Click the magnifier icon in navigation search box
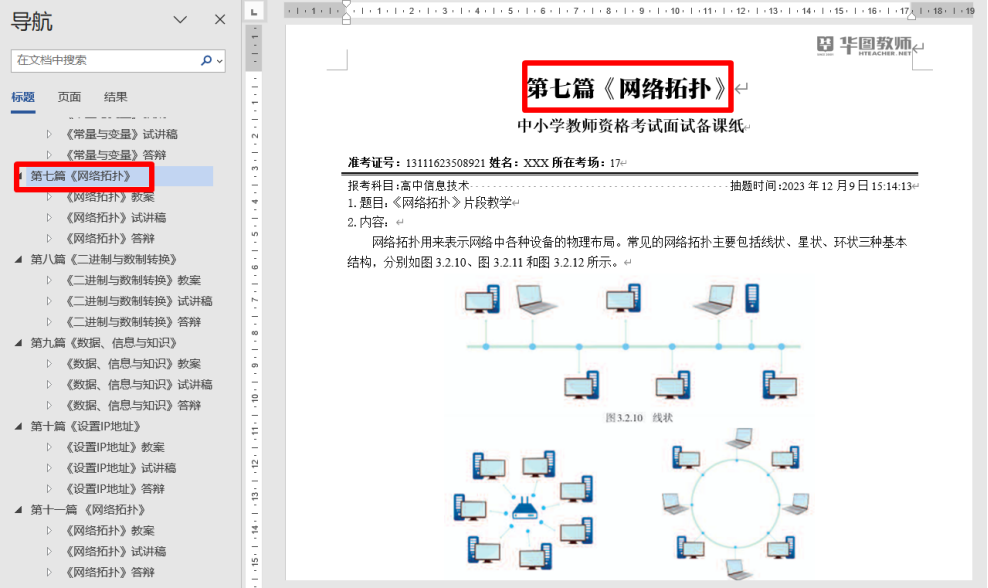 pos(206,60)
